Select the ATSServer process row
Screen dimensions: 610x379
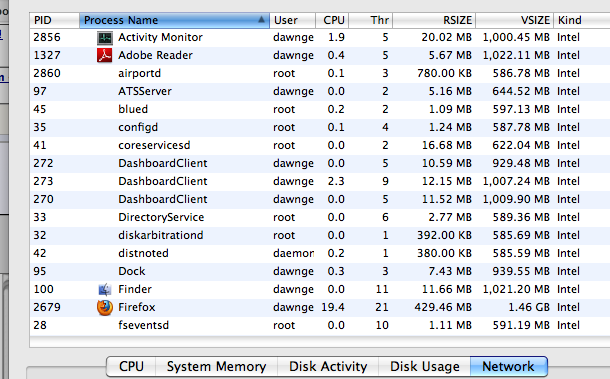[320, 91]
